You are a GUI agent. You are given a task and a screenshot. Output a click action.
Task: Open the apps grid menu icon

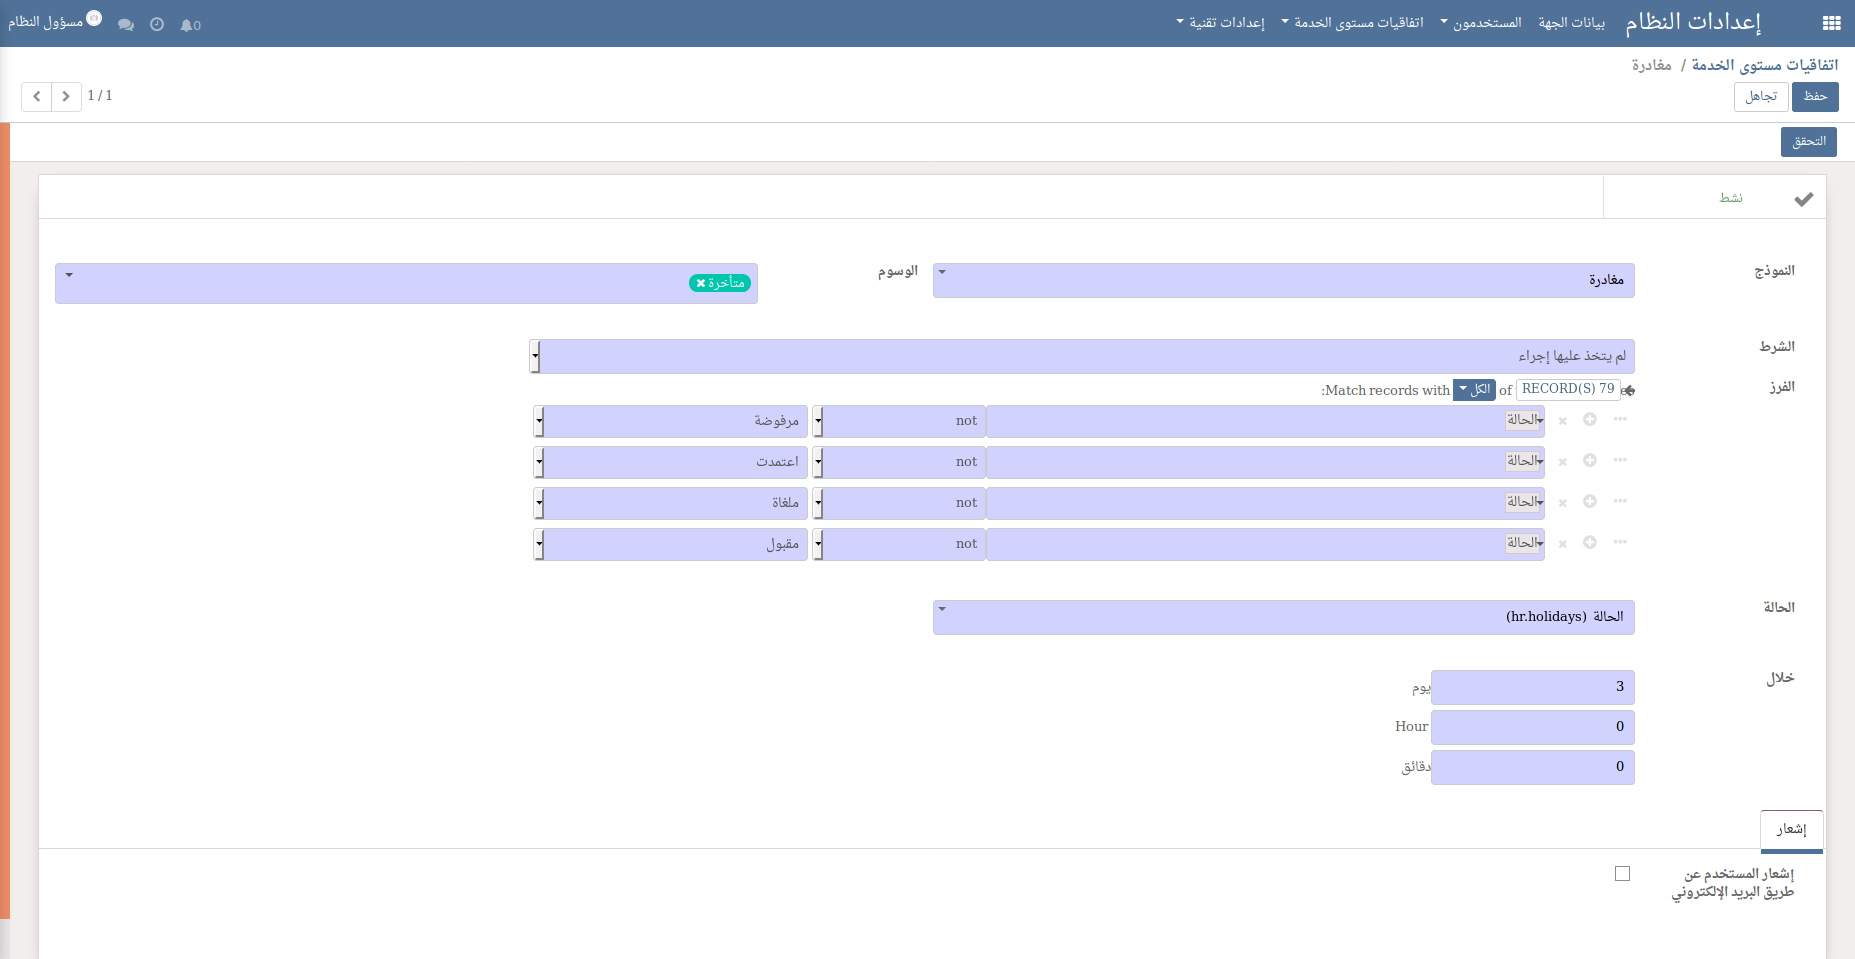point(1831,24)
